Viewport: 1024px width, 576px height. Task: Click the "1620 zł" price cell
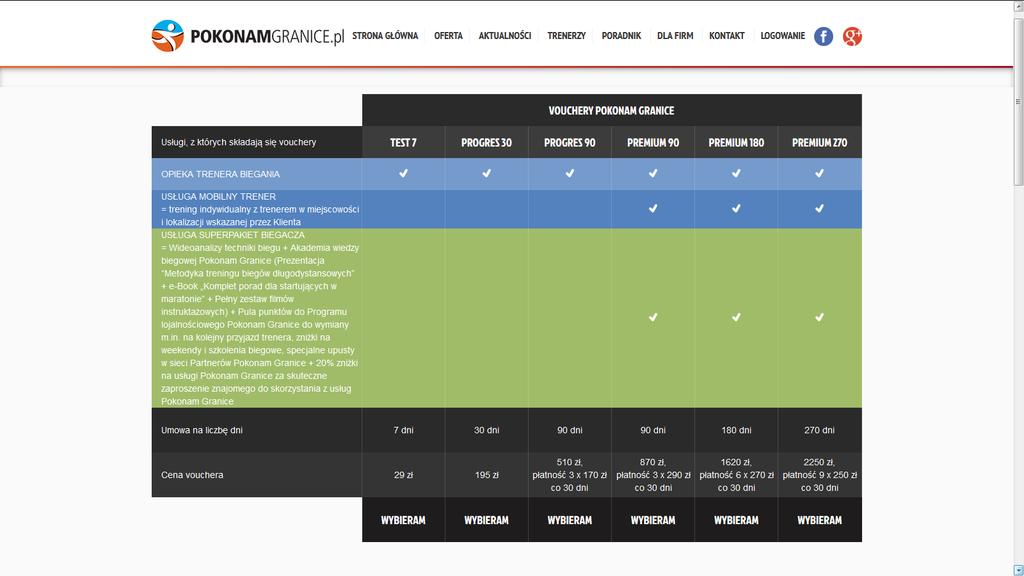(736, 475)
